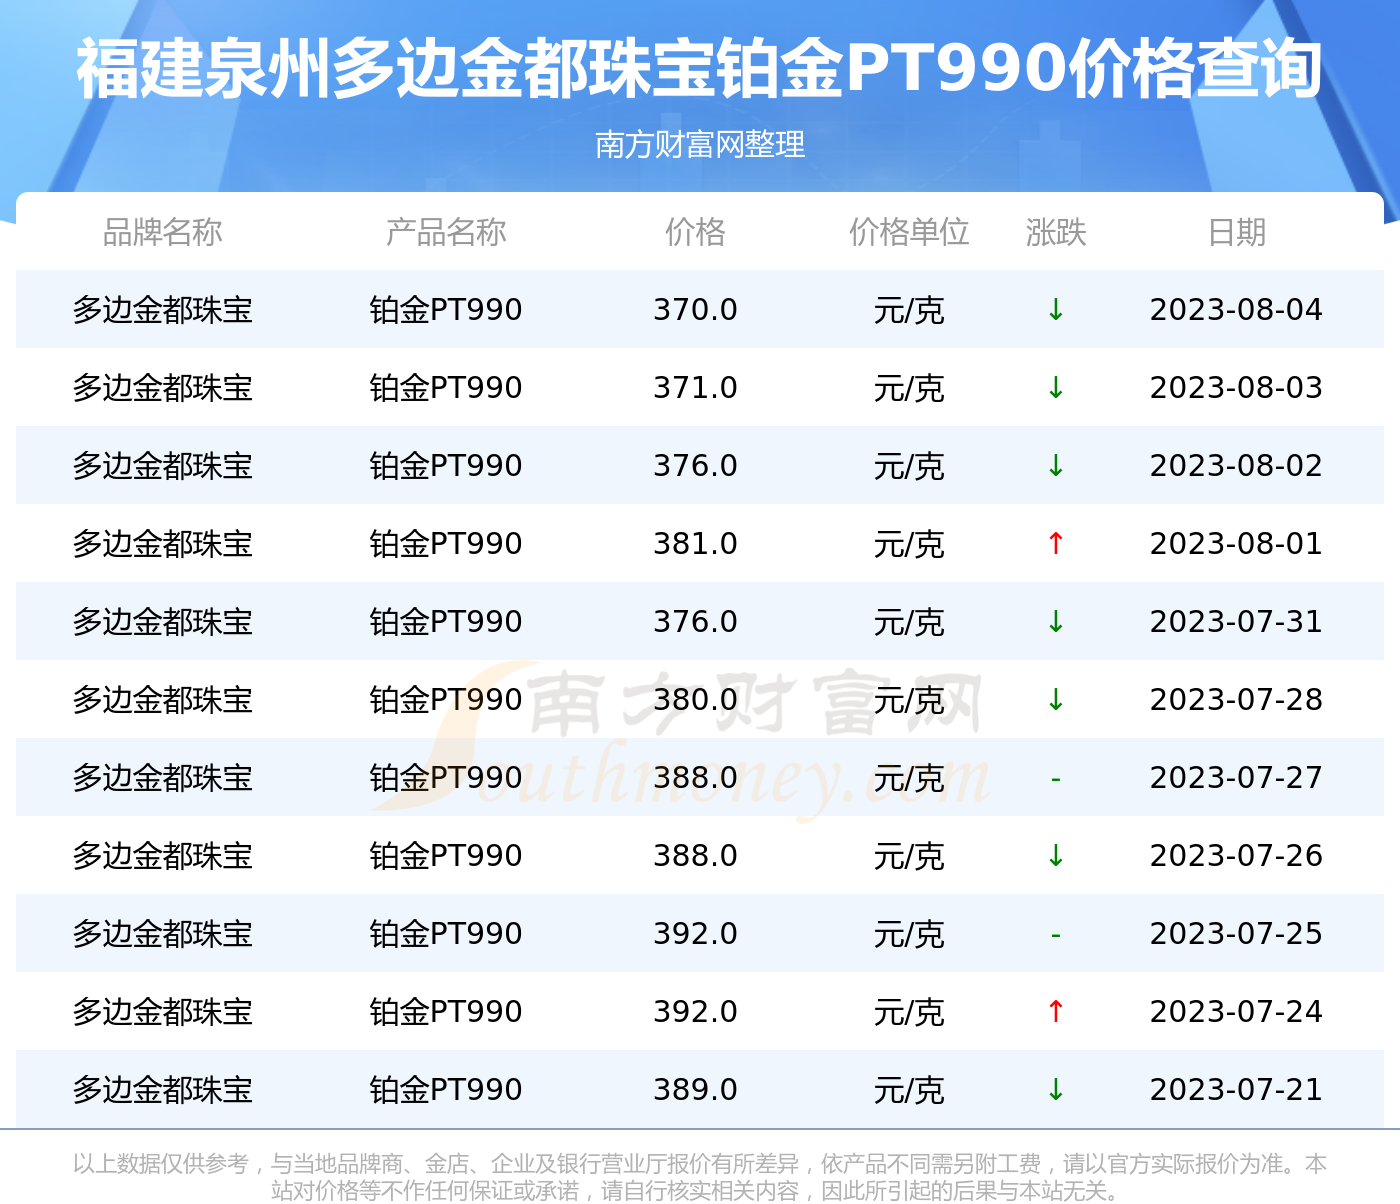Click the date 2023-07-27
Viewport: 1400px width, 1204px height.
tap(1236, 778)
